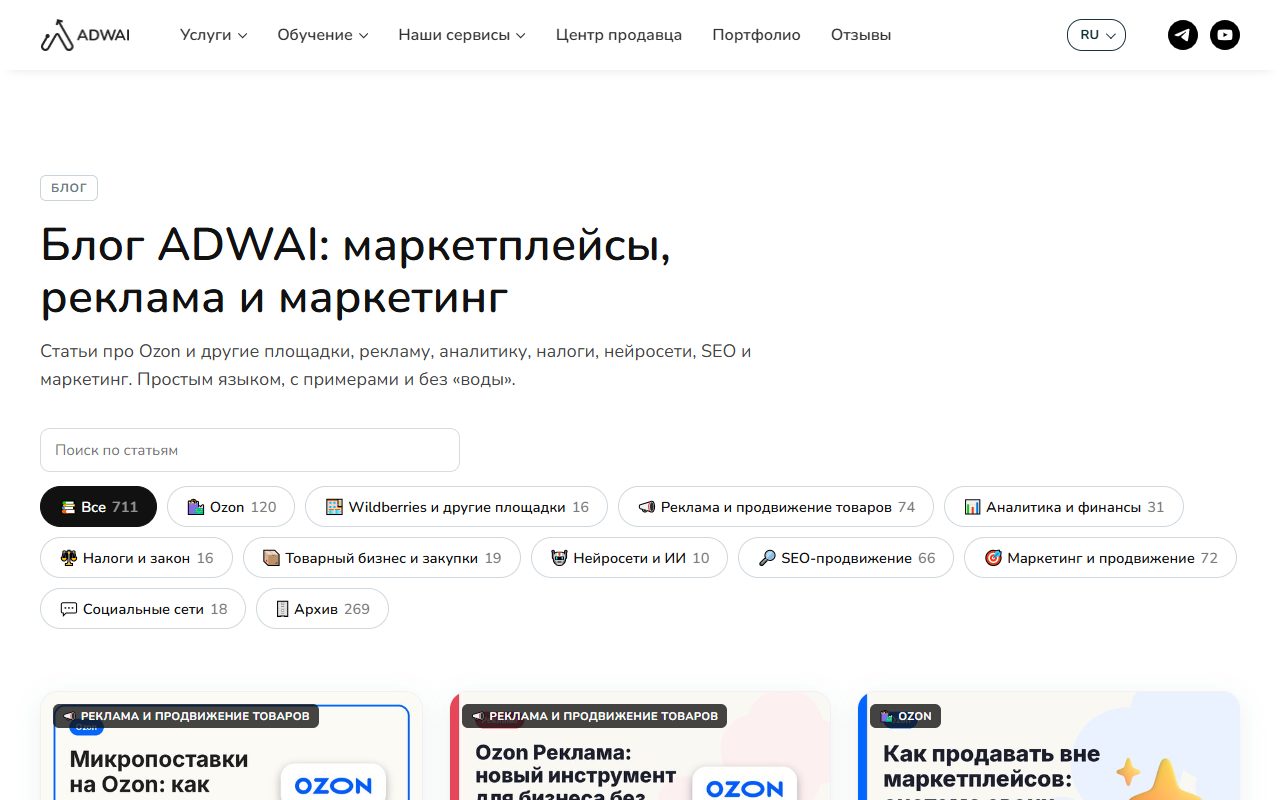Screen dimensions: 1280x800
Task: Open the ADWAI logo homepage
Action: coord(85,35)
